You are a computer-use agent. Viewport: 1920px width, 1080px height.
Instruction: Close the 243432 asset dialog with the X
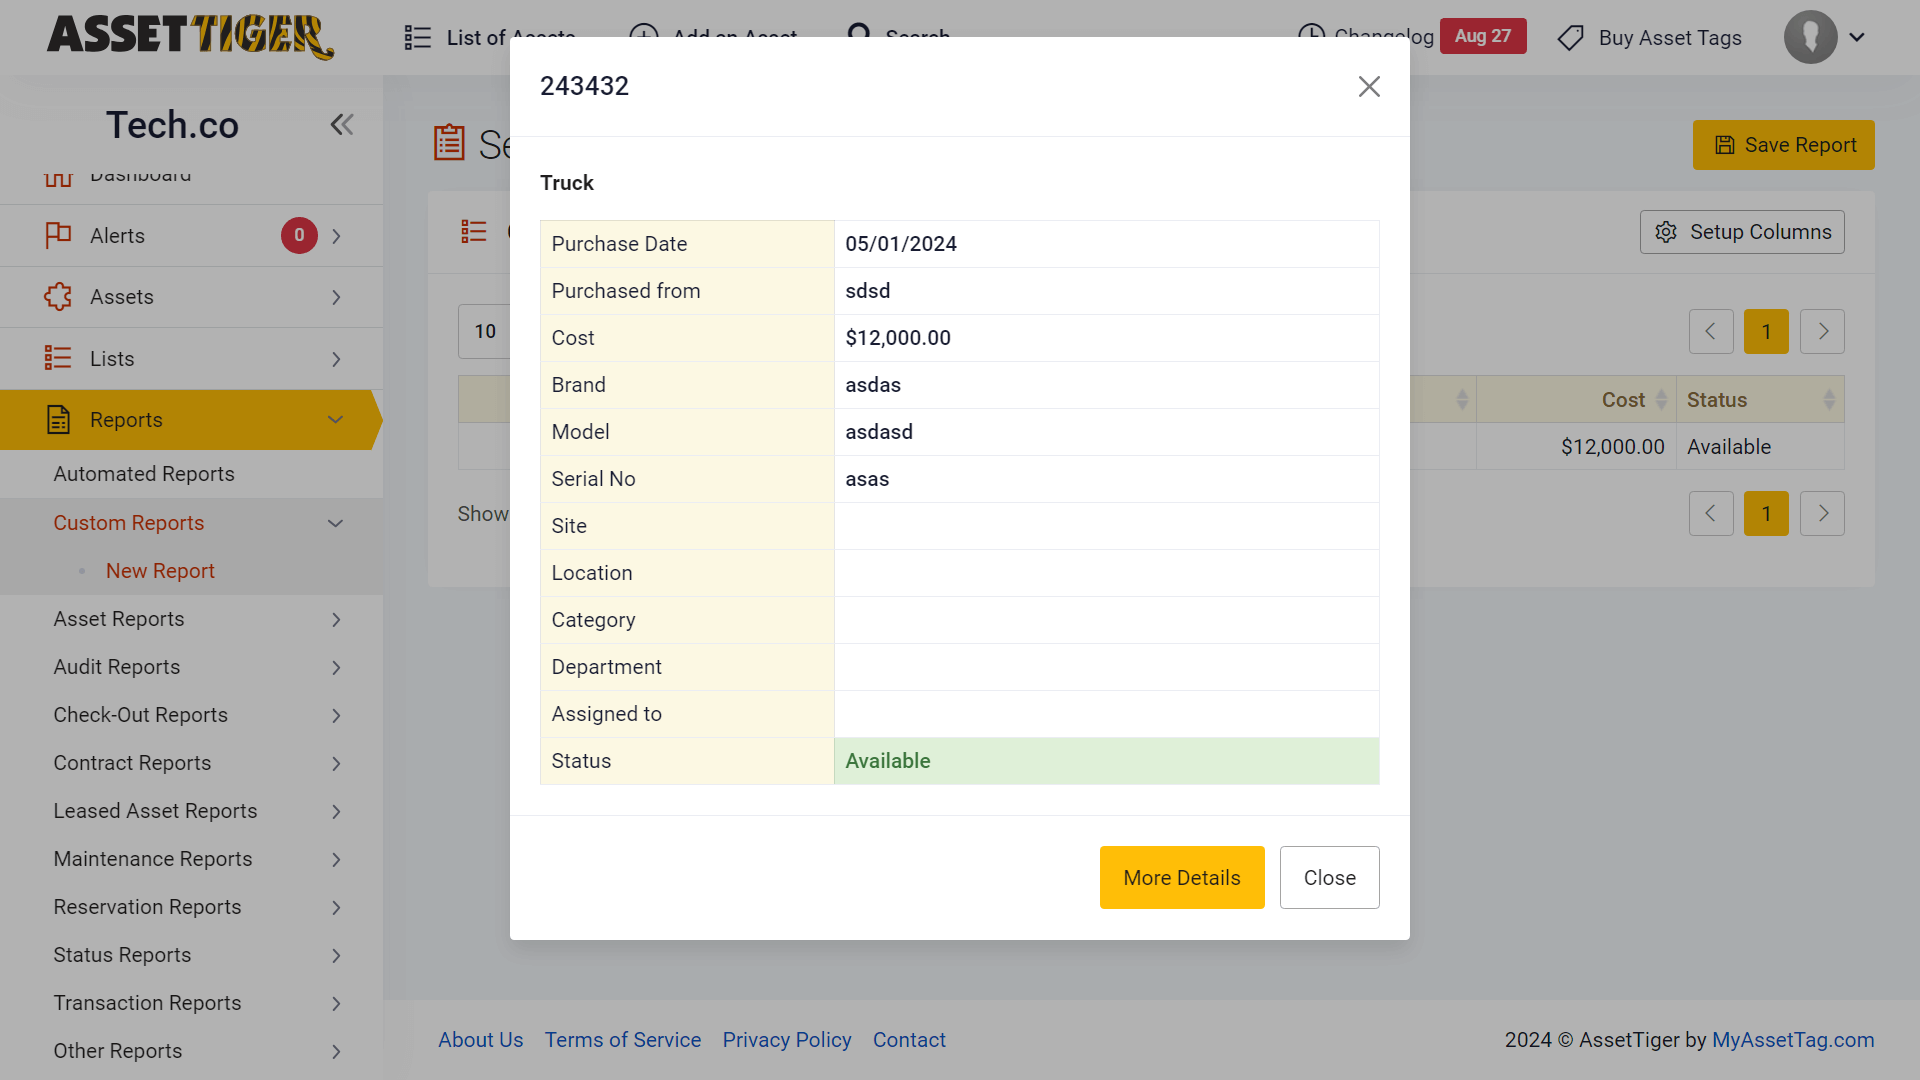[x=1369, y=87]
